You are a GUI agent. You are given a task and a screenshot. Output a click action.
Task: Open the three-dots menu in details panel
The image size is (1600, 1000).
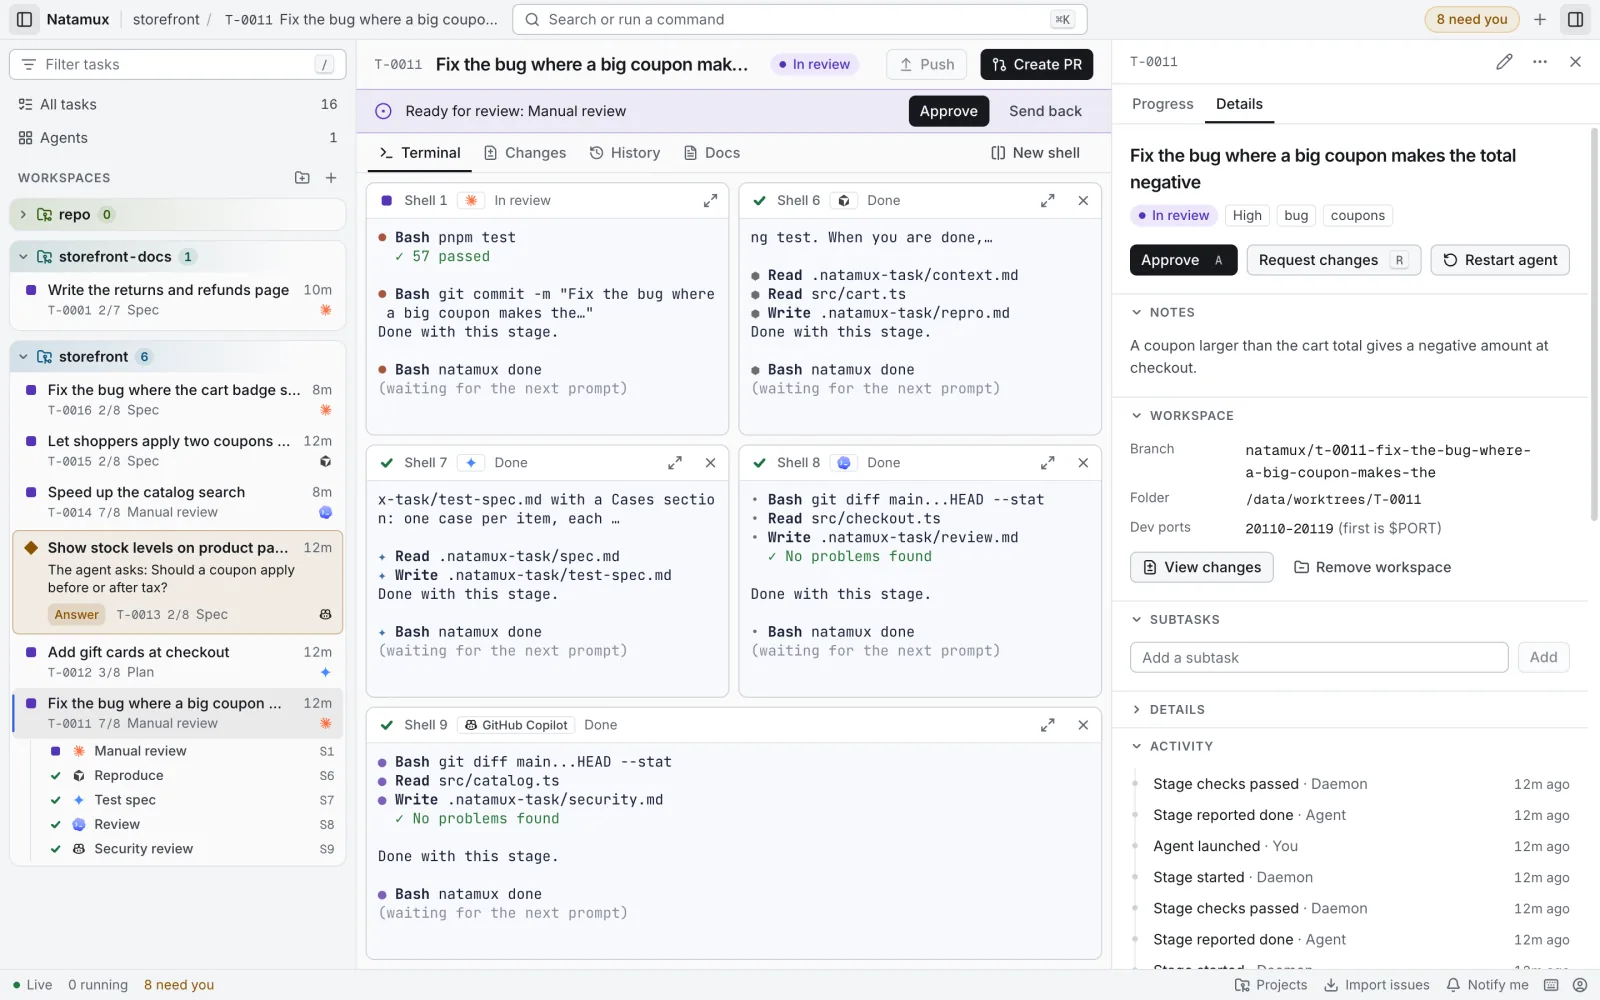point(1540,62)
